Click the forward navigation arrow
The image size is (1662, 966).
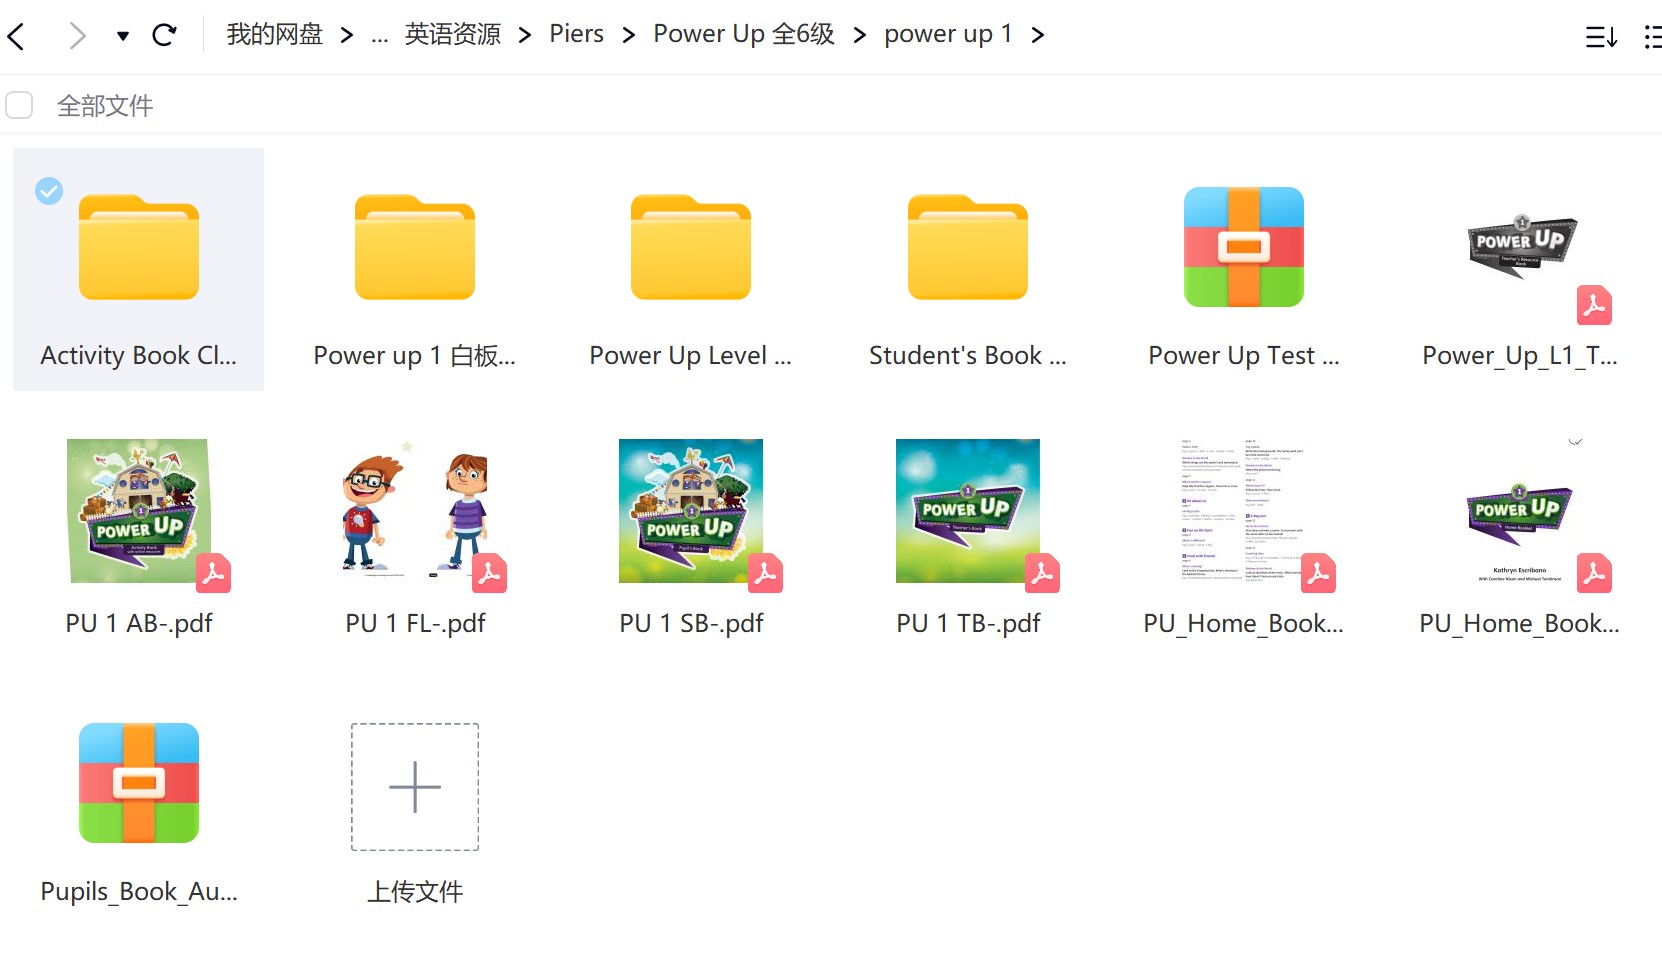pos(76,34)
